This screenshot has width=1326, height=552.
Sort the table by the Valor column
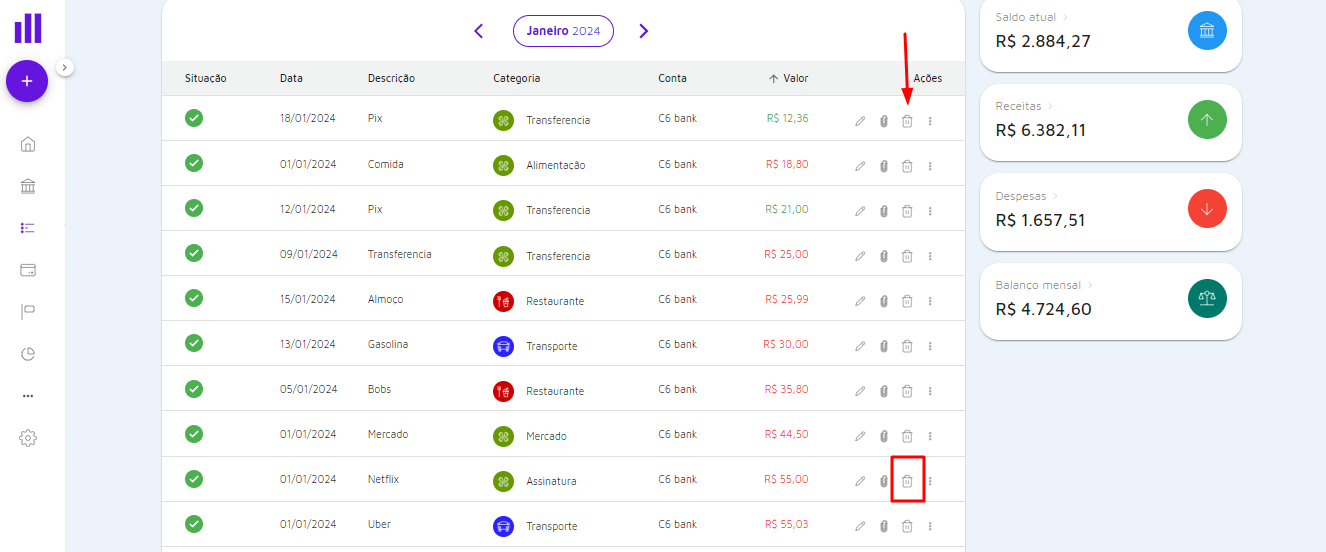788,78
